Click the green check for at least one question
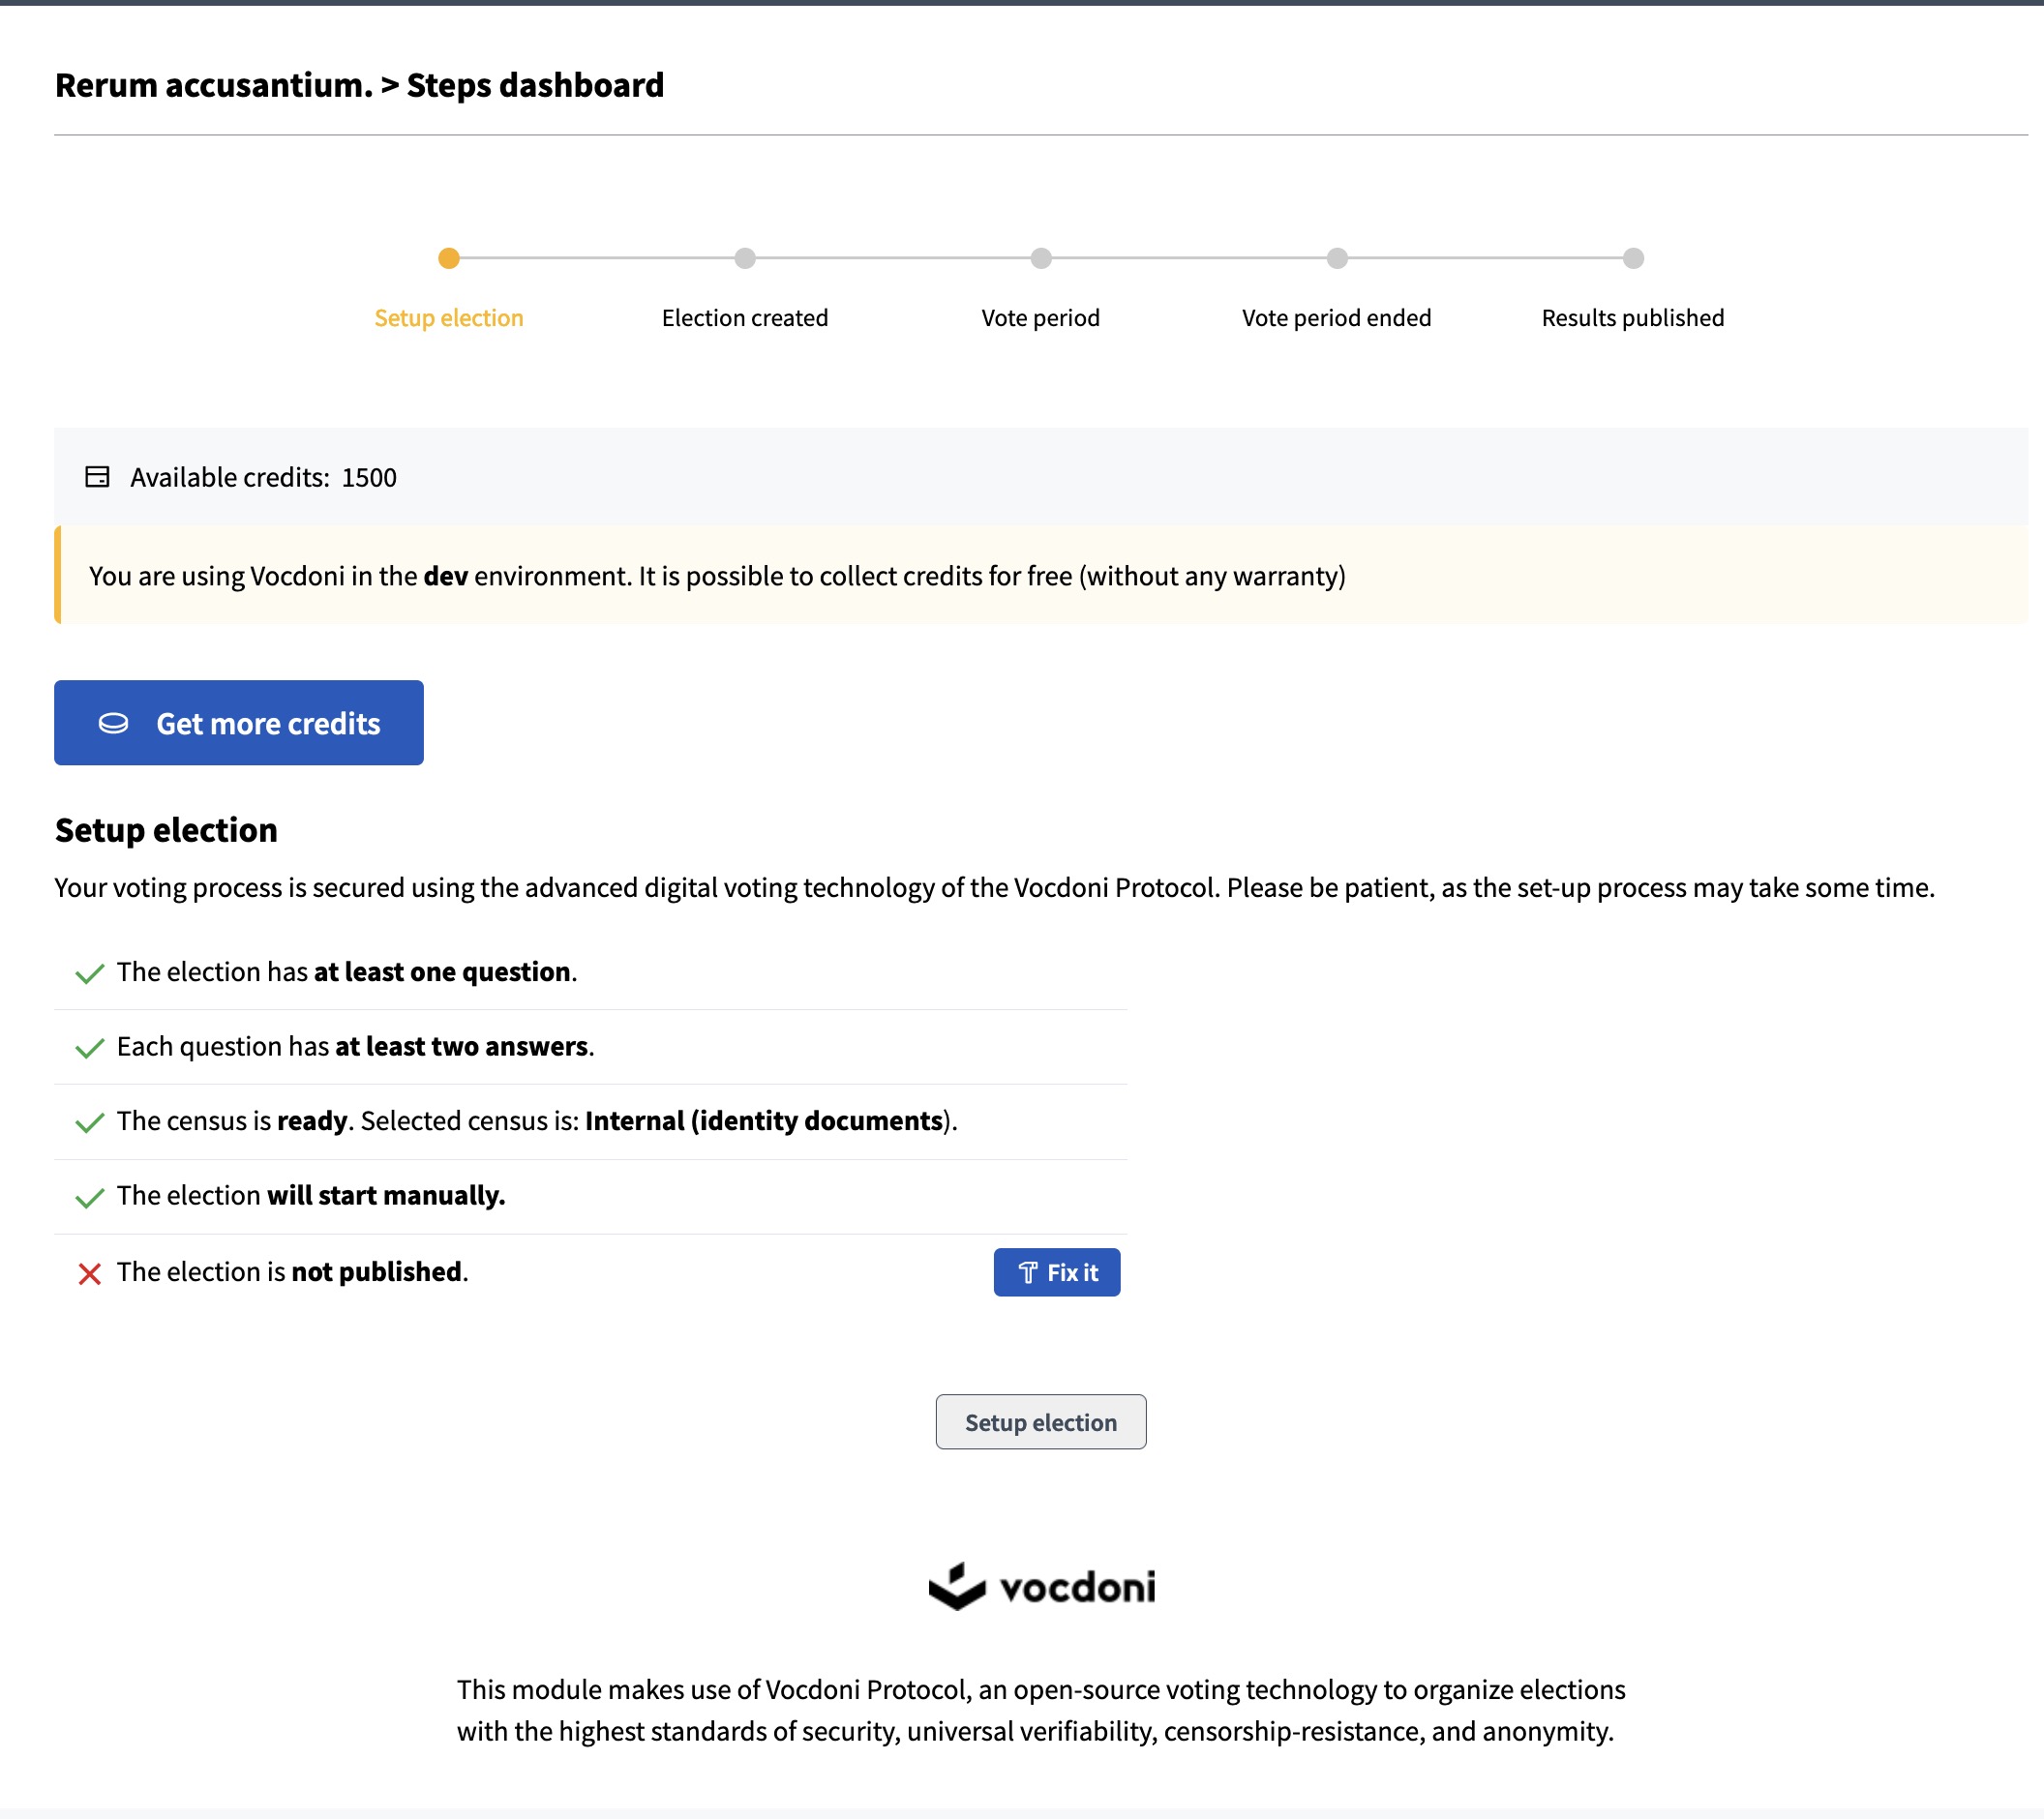Screen dimensions: 2044x1819 point(90,973)
